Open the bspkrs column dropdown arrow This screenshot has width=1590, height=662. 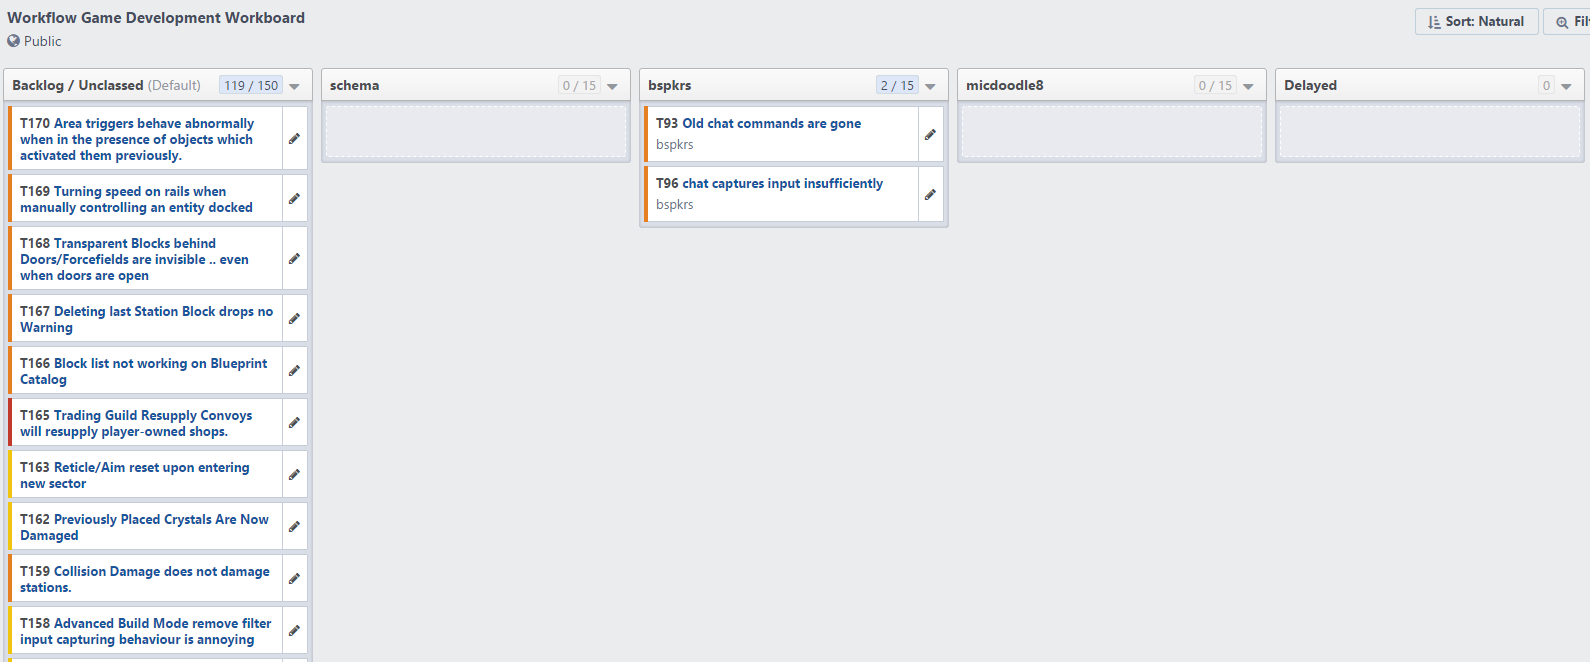[x=931, y=86]
